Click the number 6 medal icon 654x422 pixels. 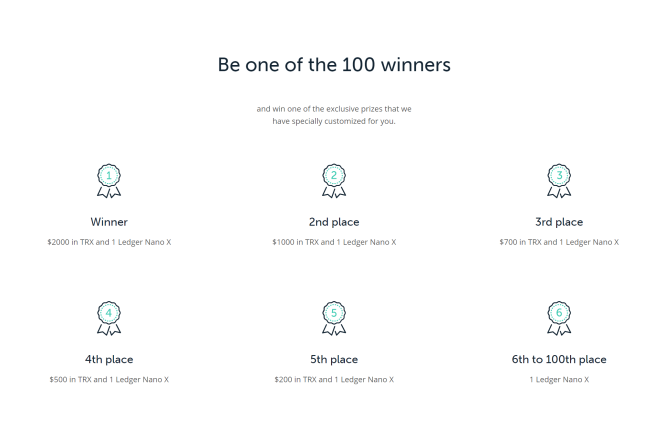click(559, 319)
